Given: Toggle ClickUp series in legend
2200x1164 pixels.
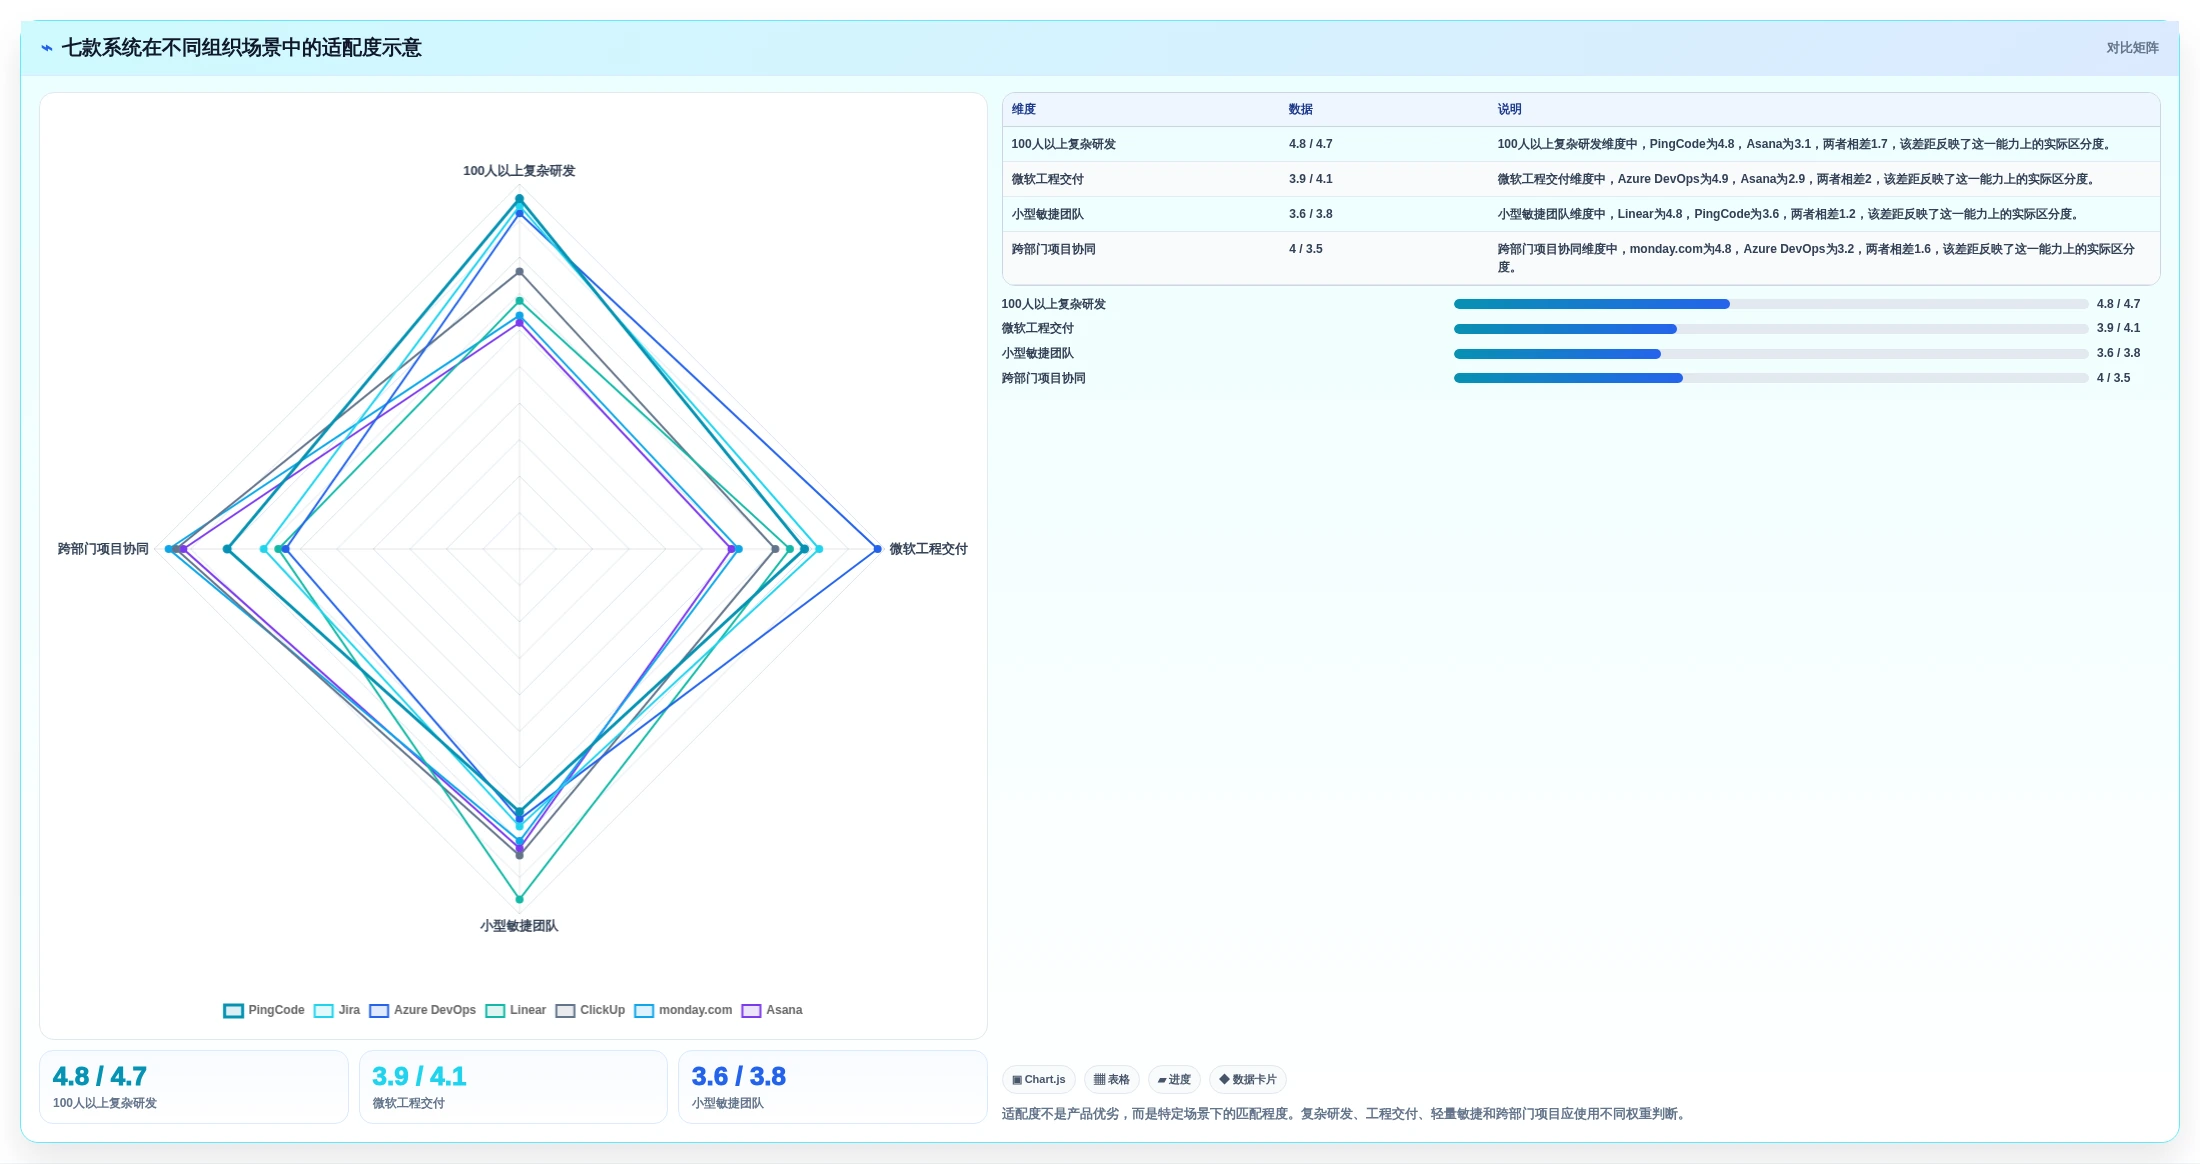Looking at the screenshot, I should [591, 1010].
